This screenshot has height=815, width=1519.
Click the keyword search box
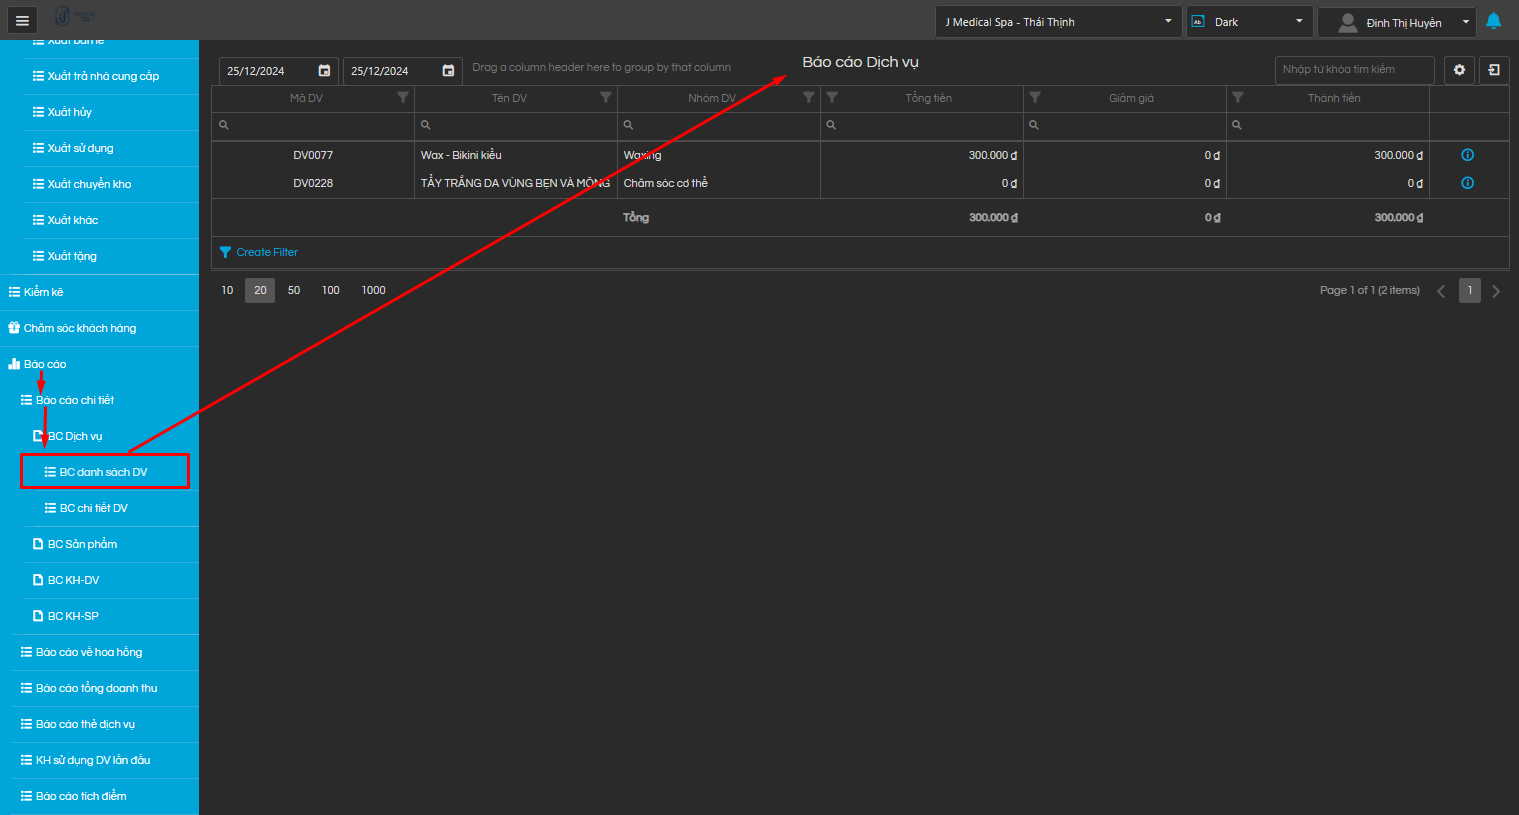point(1353,70)
